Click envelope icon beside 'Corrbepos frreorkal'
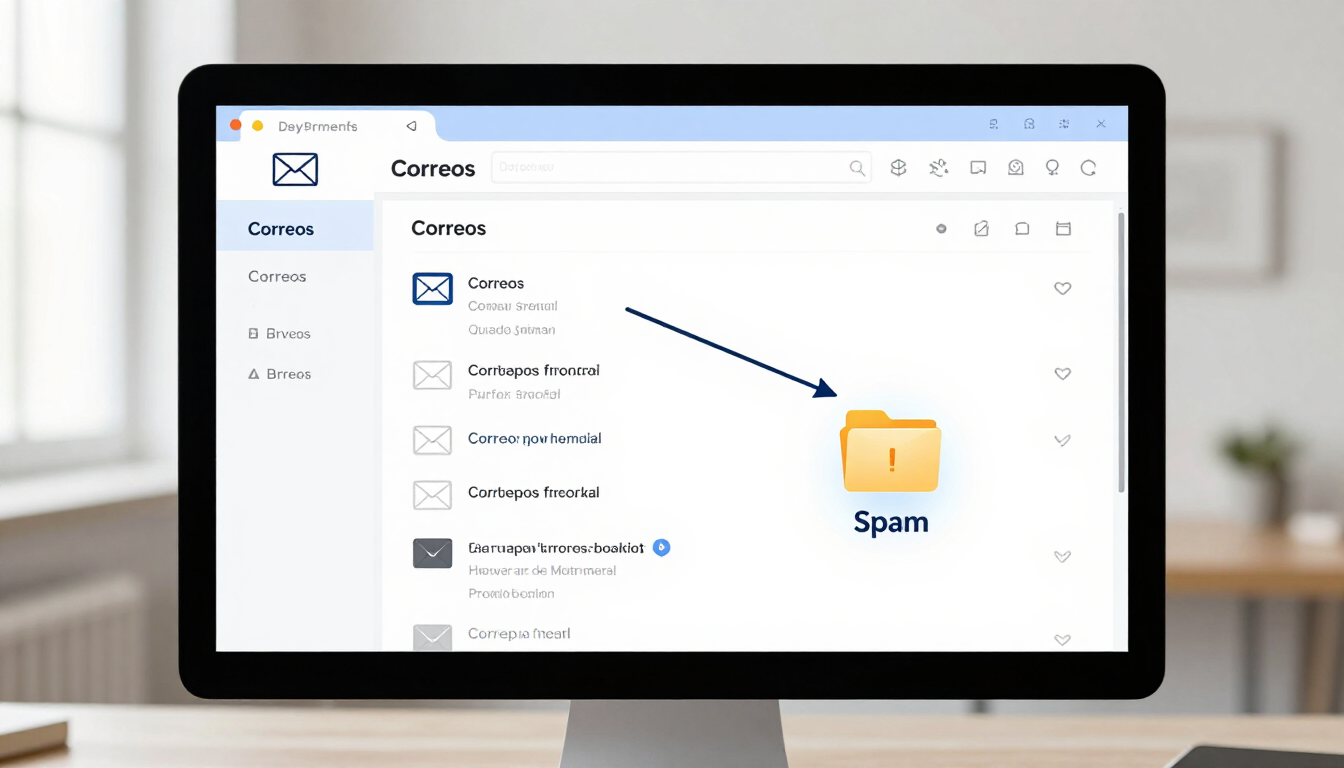This screenshot has height=768, width=1344. 432,494
